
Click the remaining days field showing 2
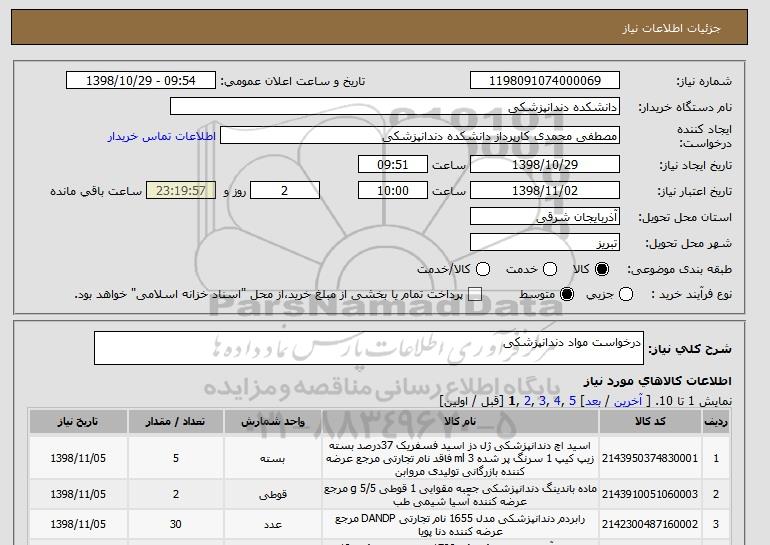[285, 191]
